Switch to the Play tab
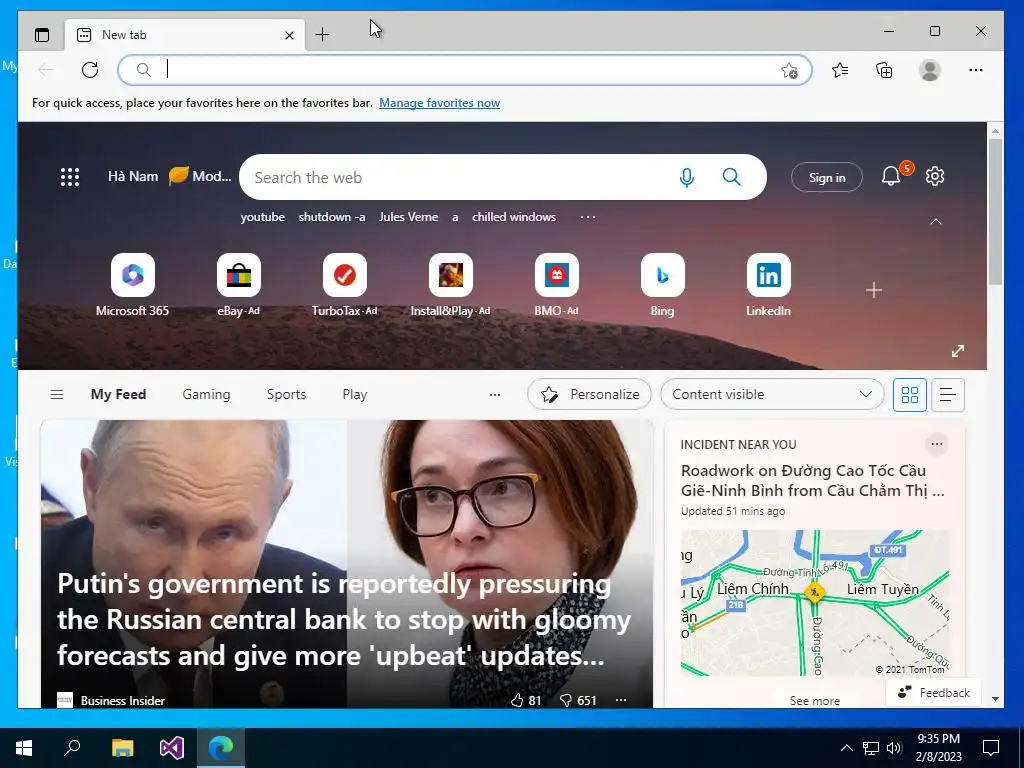Viewport: 1024px width, 768px height. [355, 394]
